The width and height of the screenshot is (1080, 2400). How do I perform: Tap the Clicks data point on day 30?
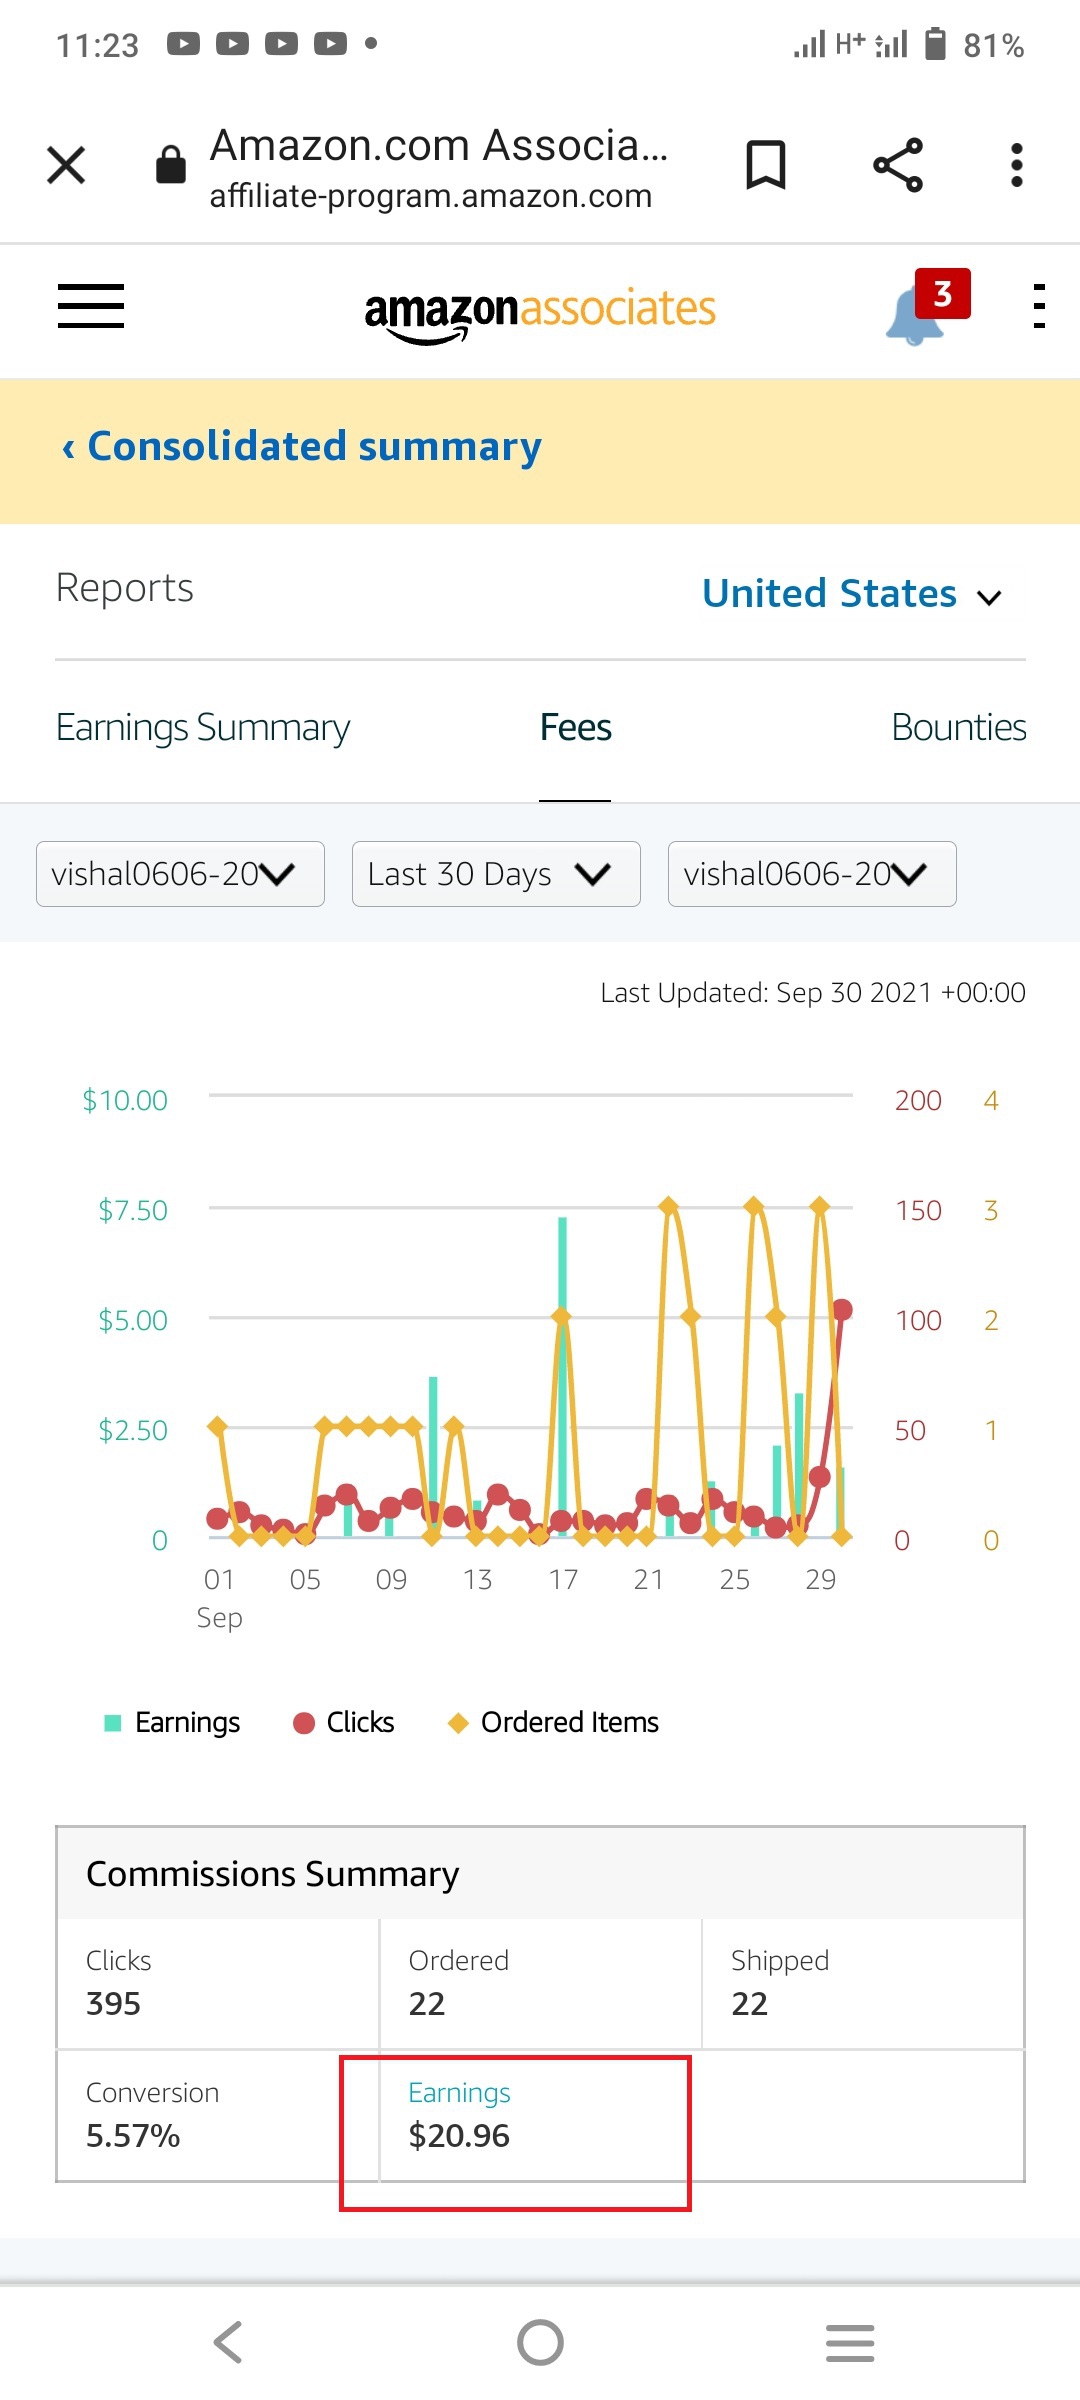tap(842, 1309)
